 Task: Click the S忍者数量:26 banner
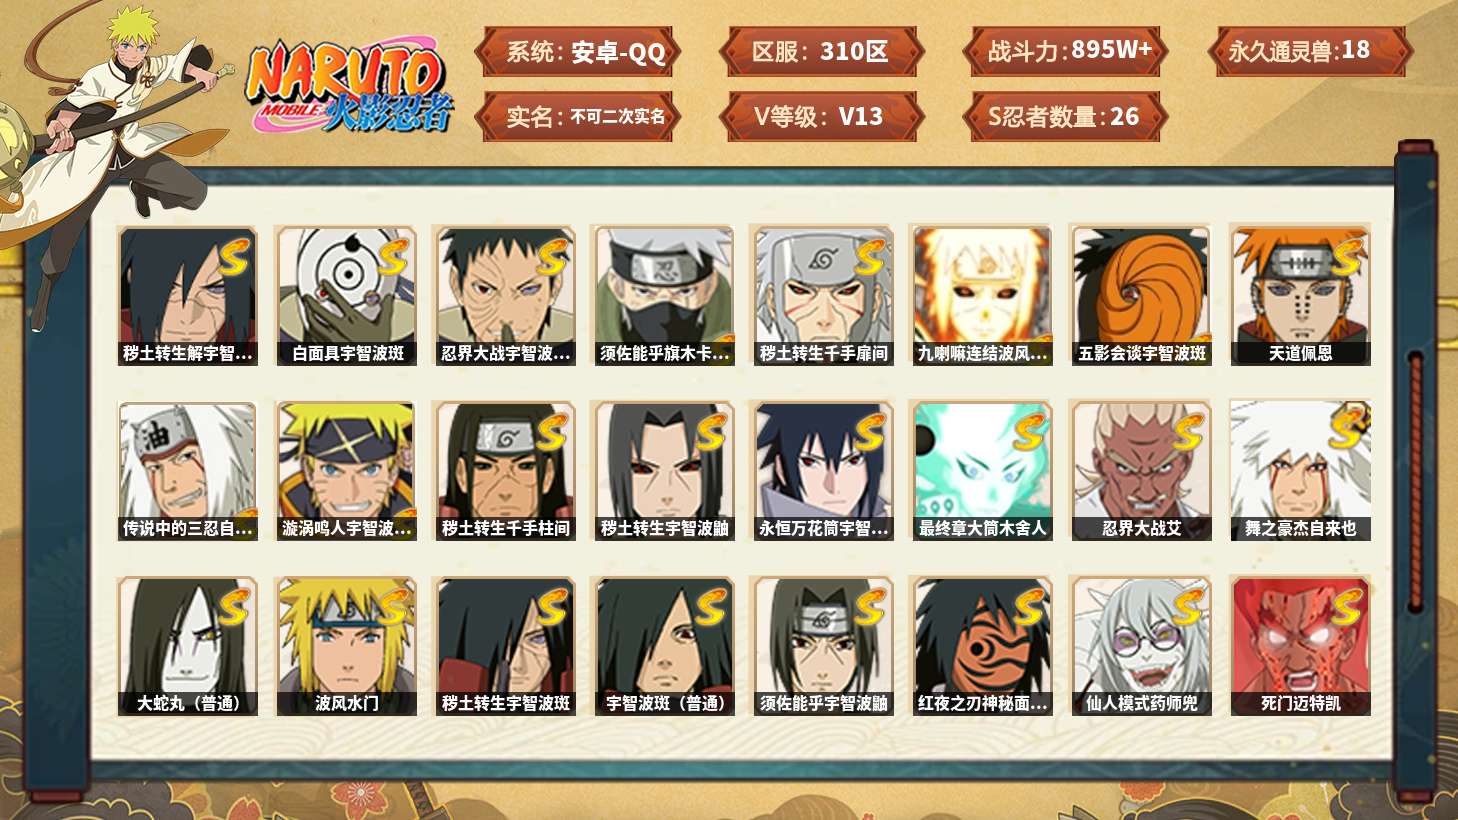[1065, 116]
